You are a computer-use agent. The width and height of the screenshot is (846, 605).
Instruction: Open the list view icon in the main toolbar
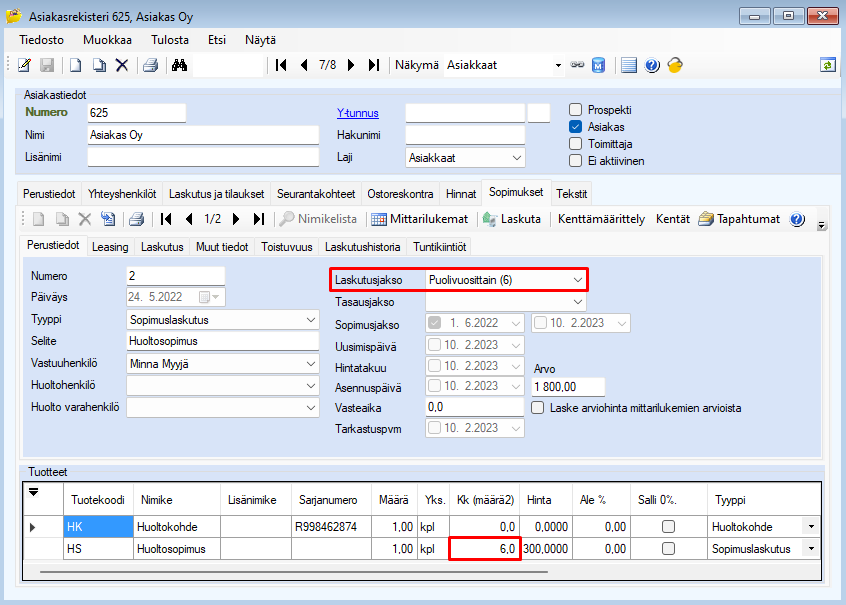[629, 65]
